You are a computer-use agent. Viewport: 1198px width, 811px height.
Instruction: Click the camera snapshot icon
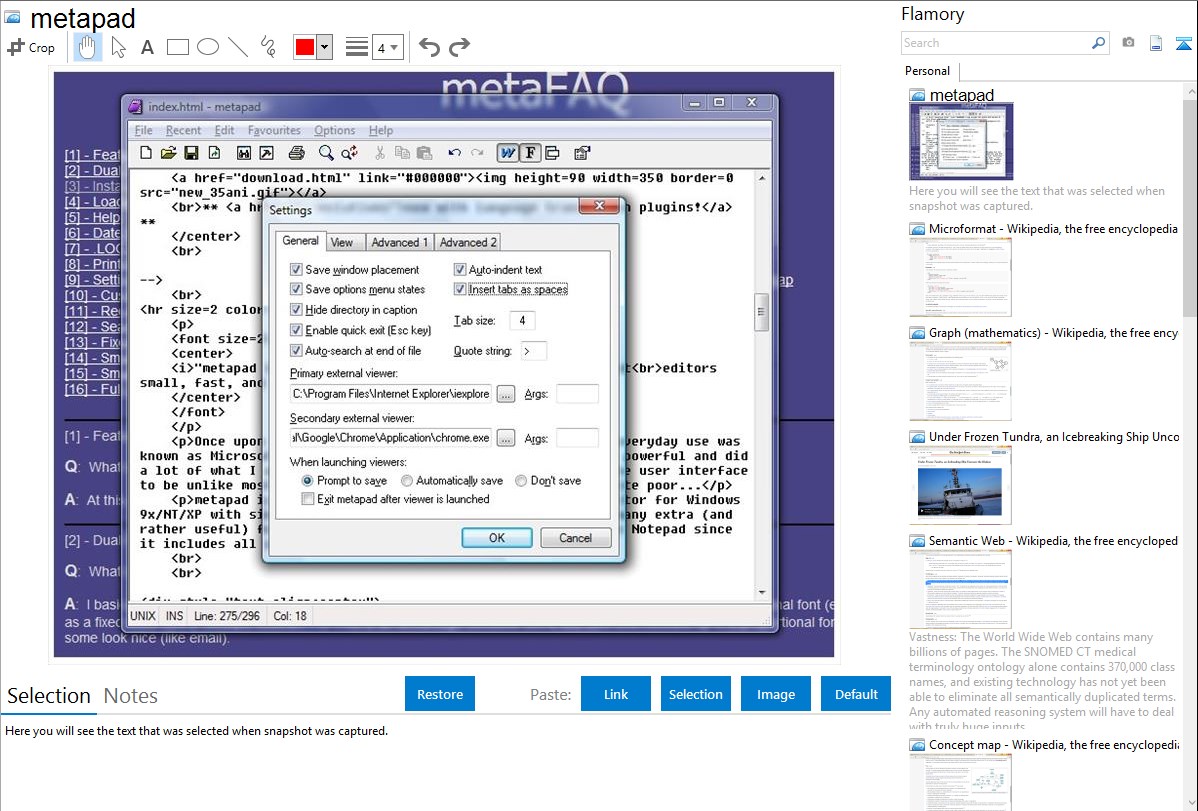coord(1128,43)
